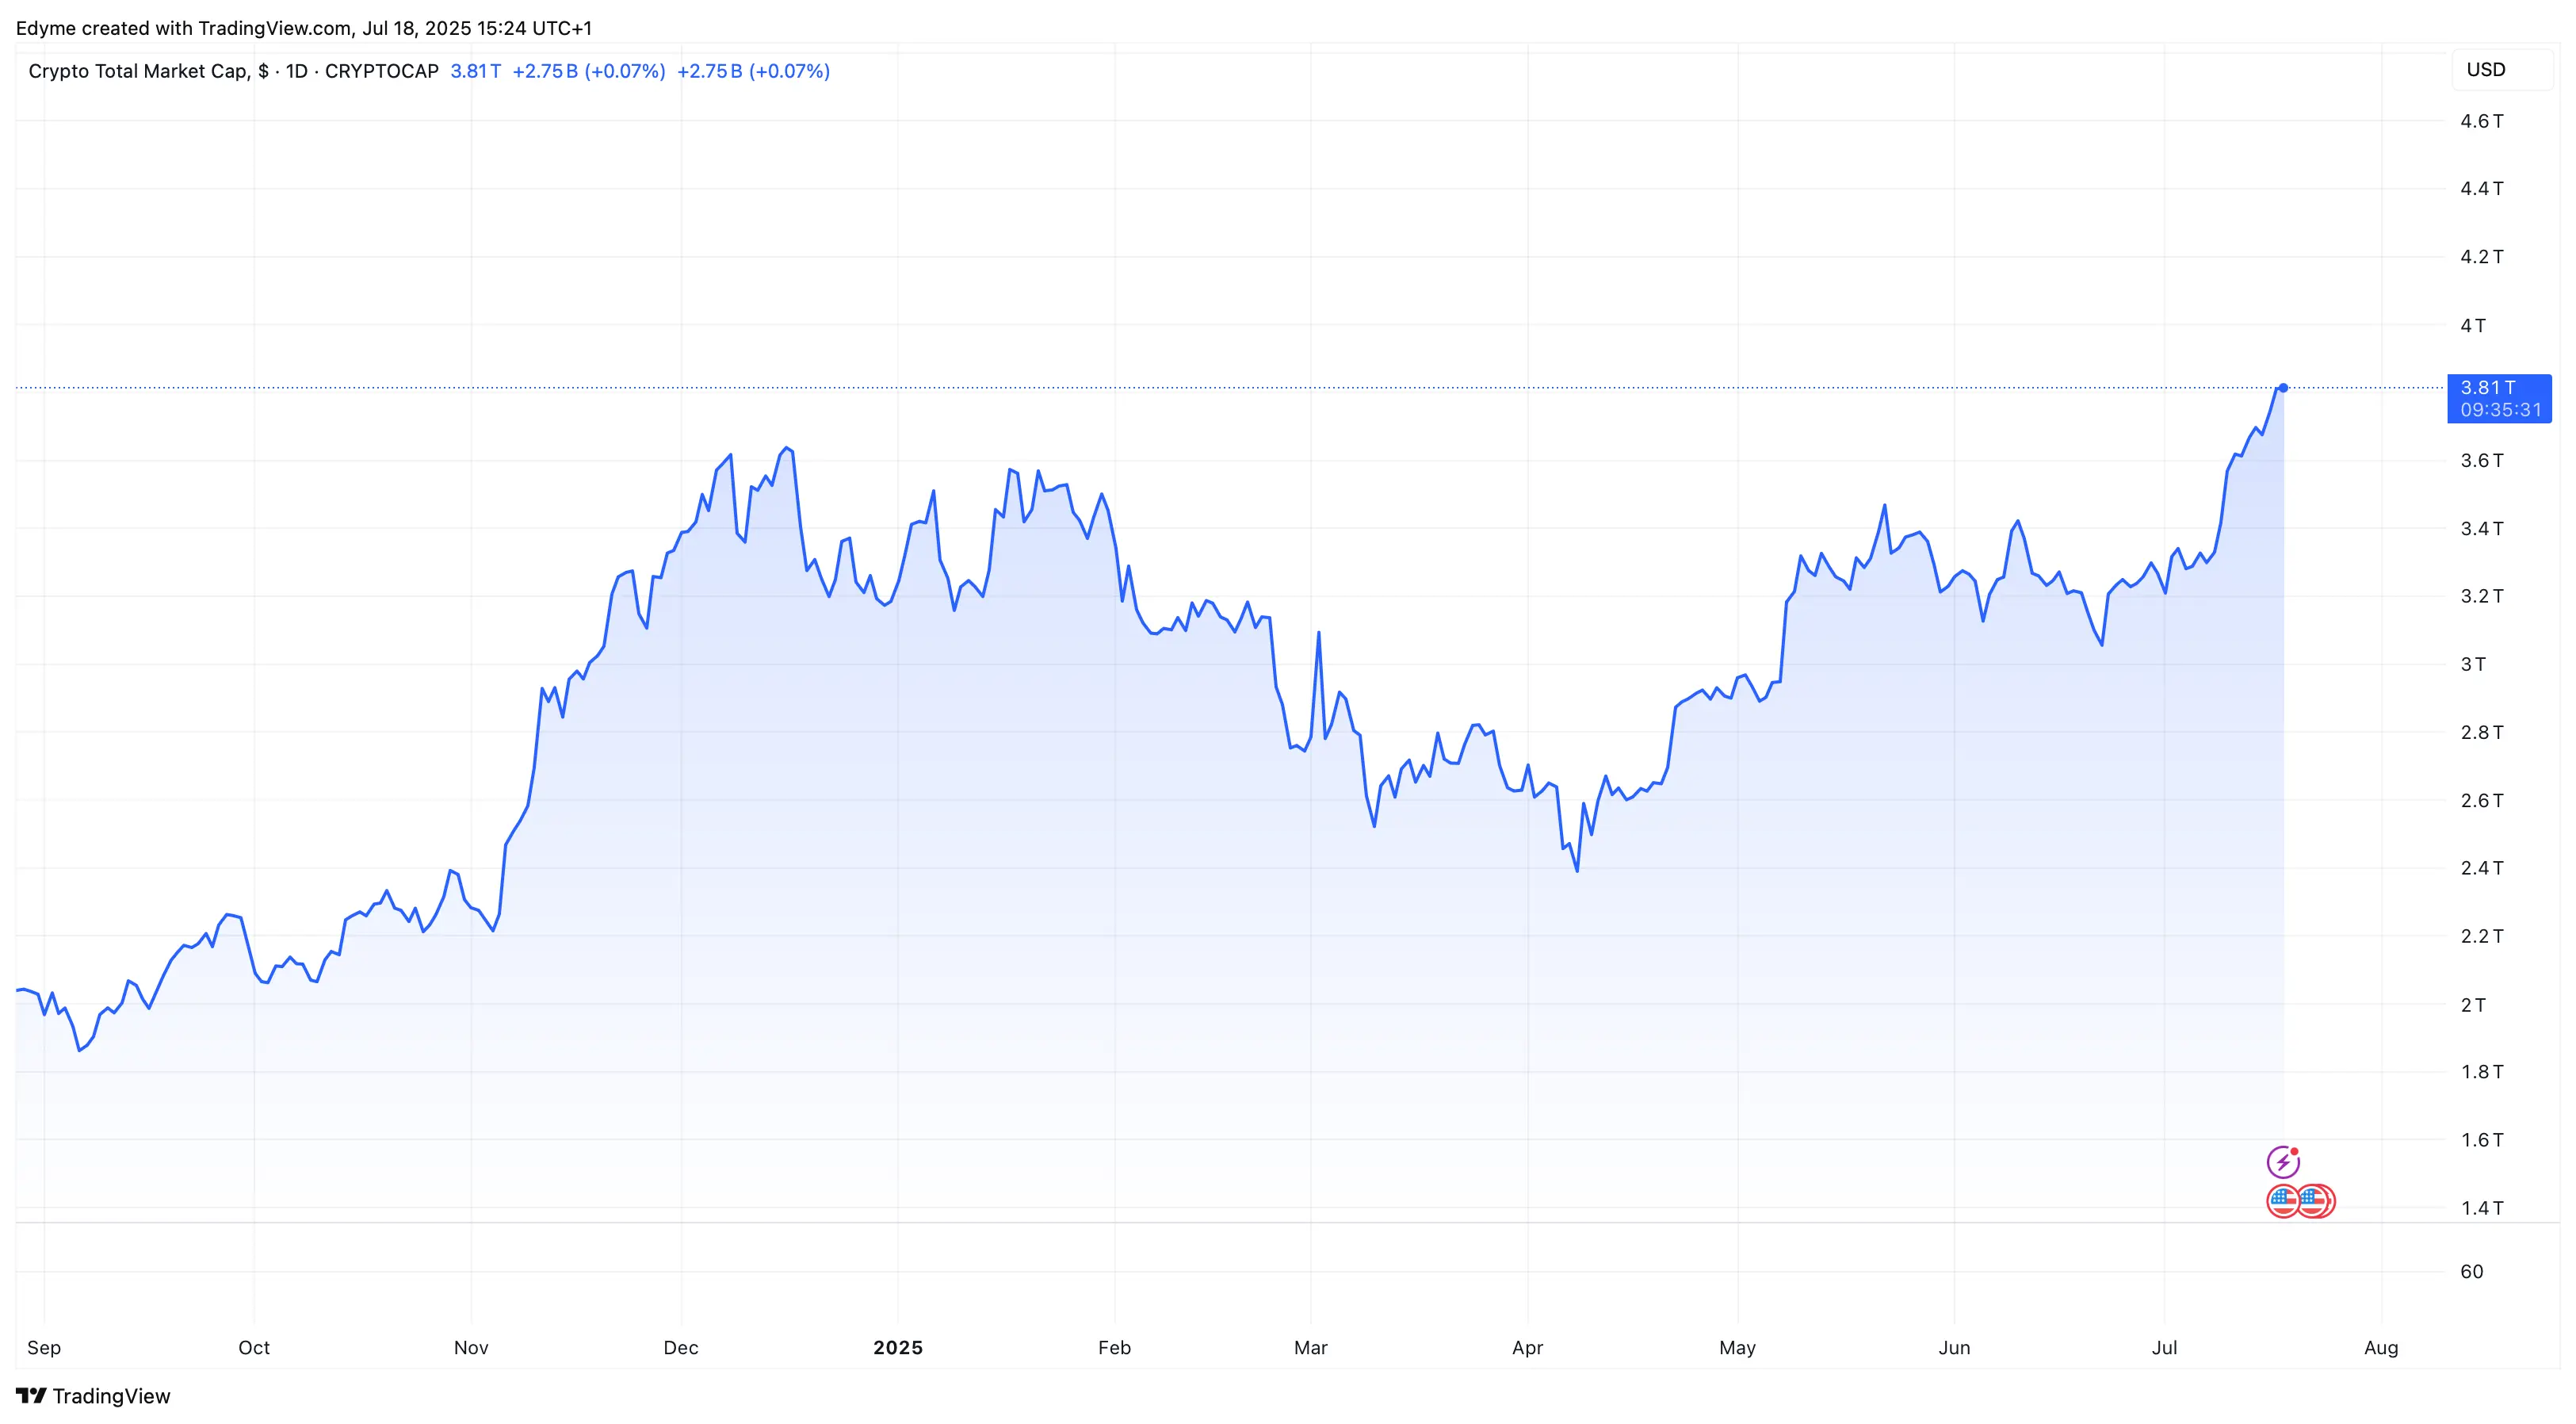Click the blue 3.81 T price label on the axis
The image size is (2576, 1424).
point(2488,388)
